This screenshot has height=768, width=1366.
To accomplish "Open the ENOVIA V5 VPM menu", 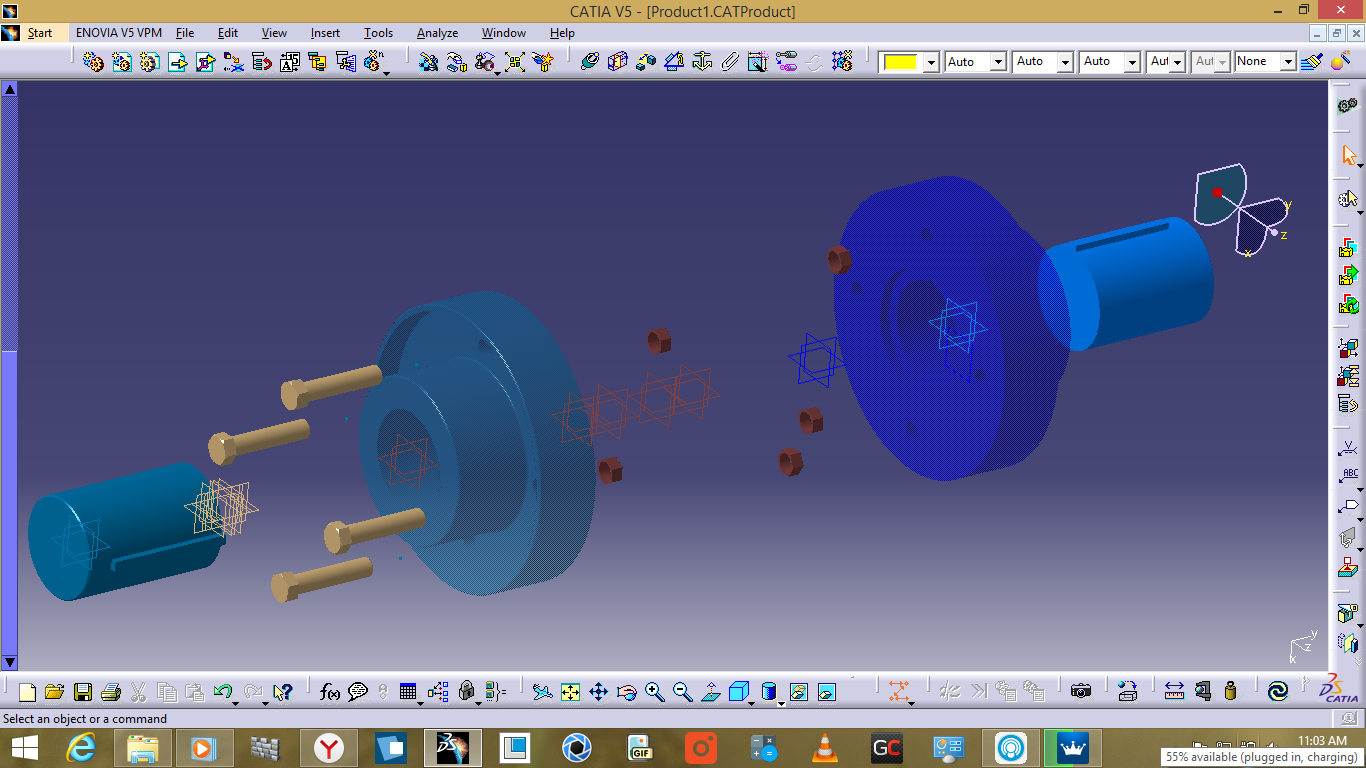I will [118, 33].
